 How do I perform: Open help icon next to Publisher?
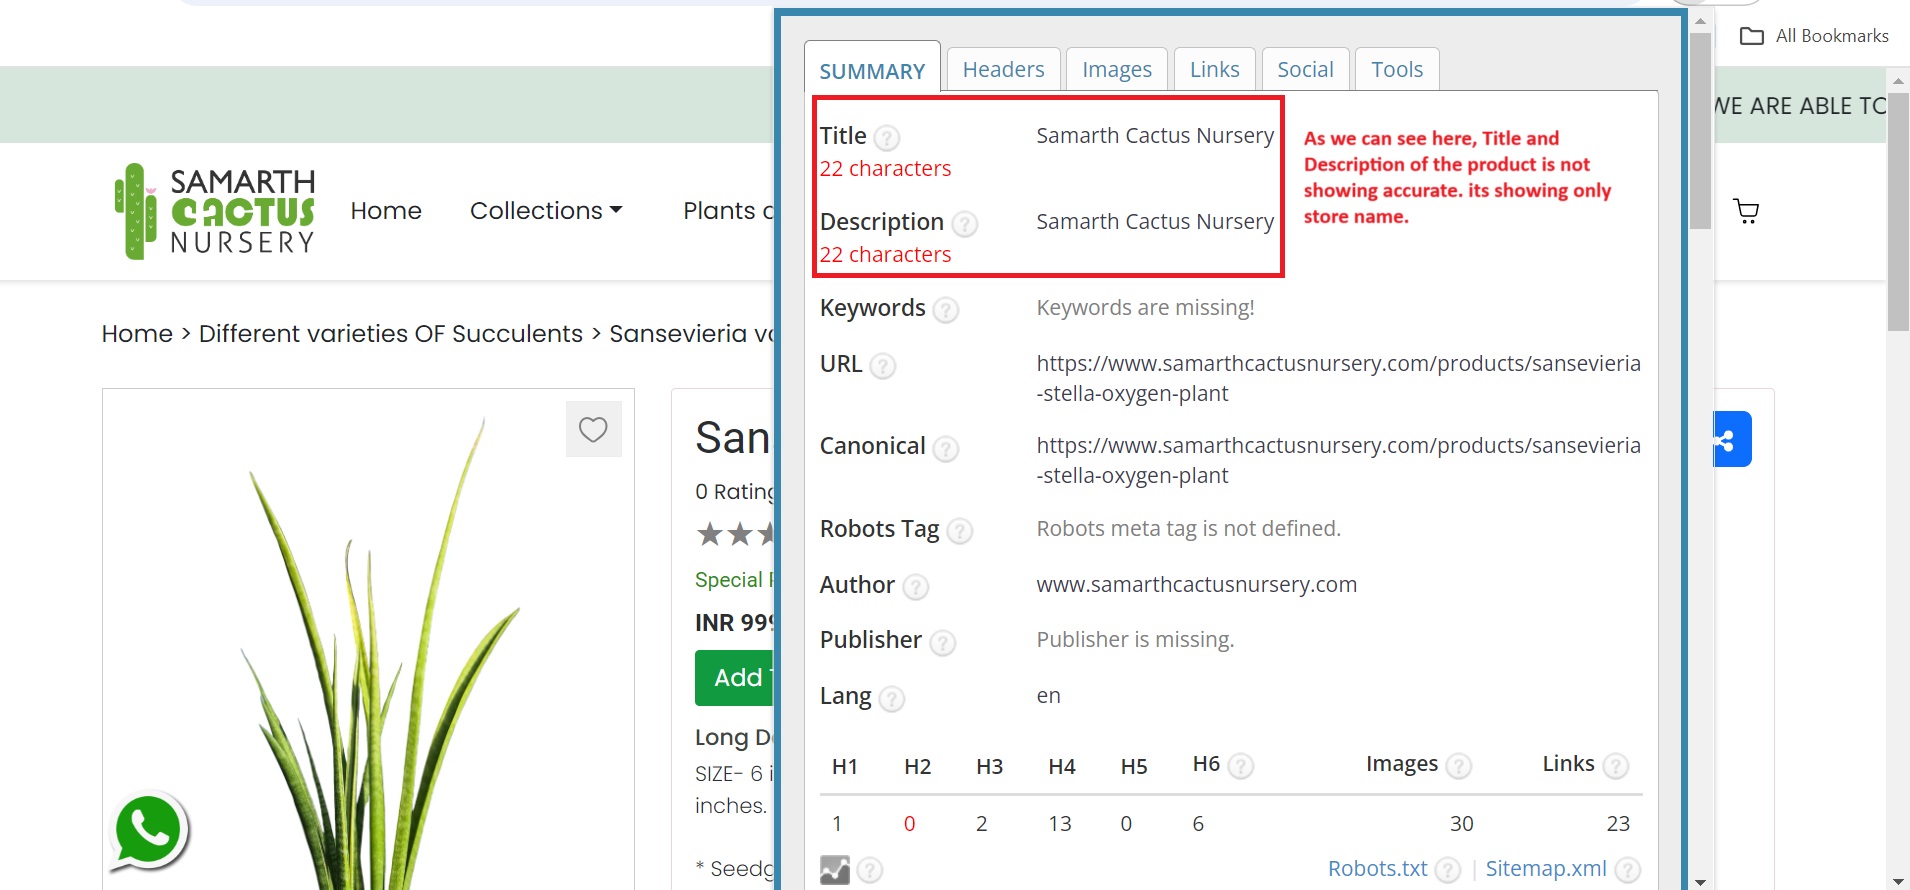942,642
